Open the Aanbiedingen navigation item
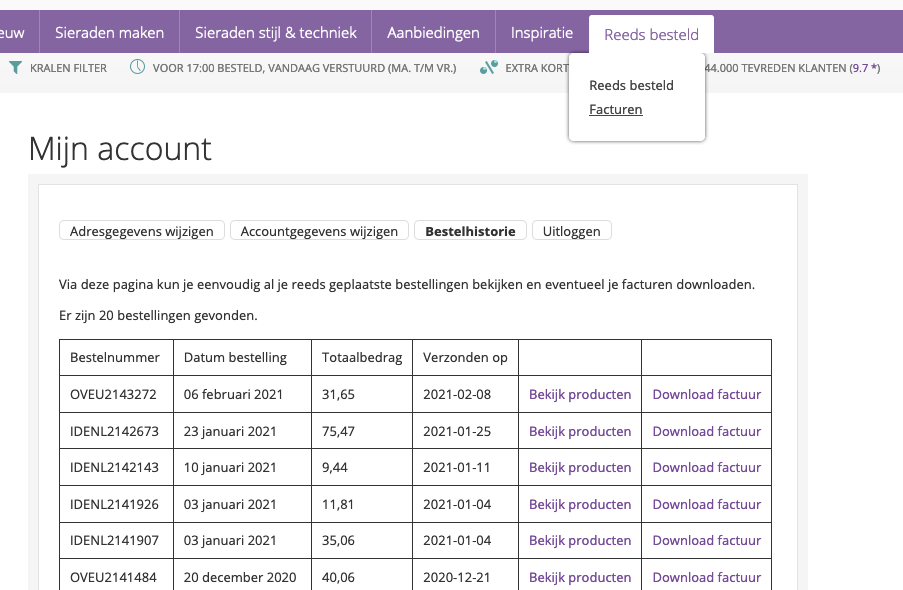 (x=433, y=33)
